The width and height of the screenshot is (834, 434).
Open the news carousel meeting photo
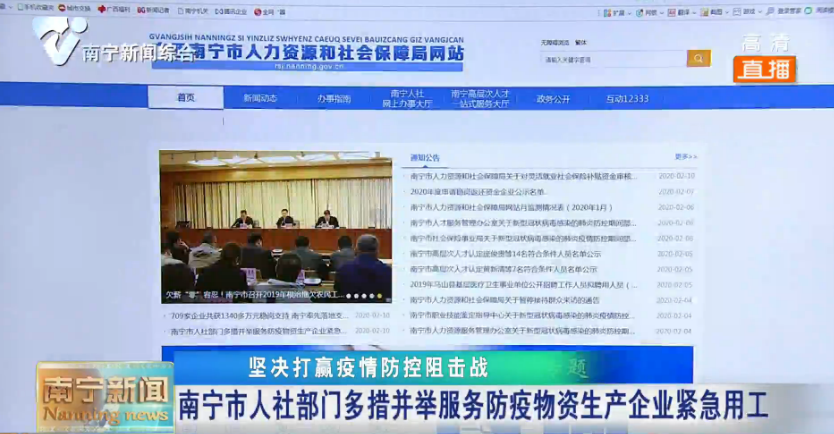[276, 227]
